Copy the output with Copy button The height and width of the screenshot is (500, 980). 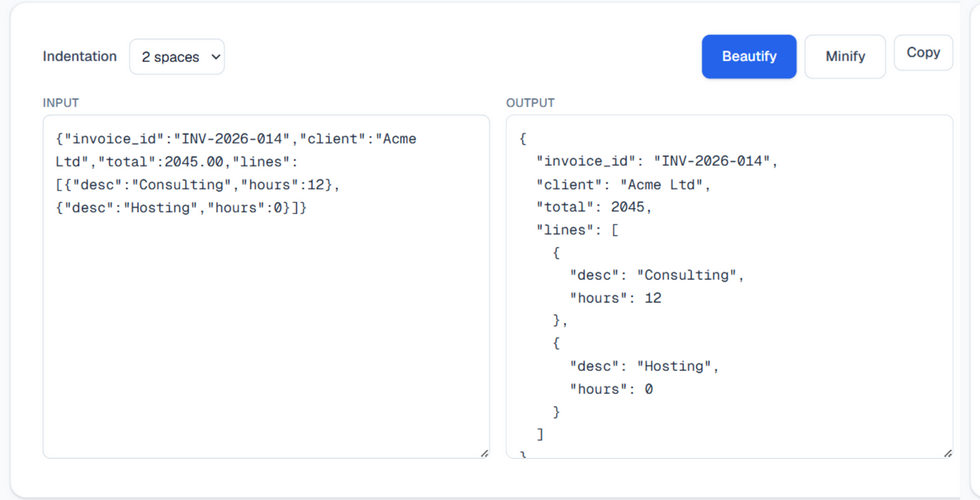(x=923, y=52)
